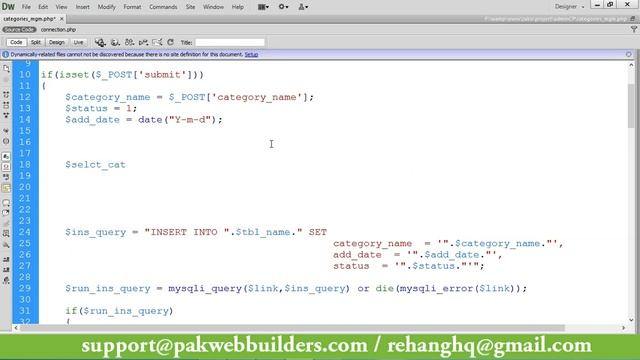
Task: Switch to Design view
Action: 57,42
